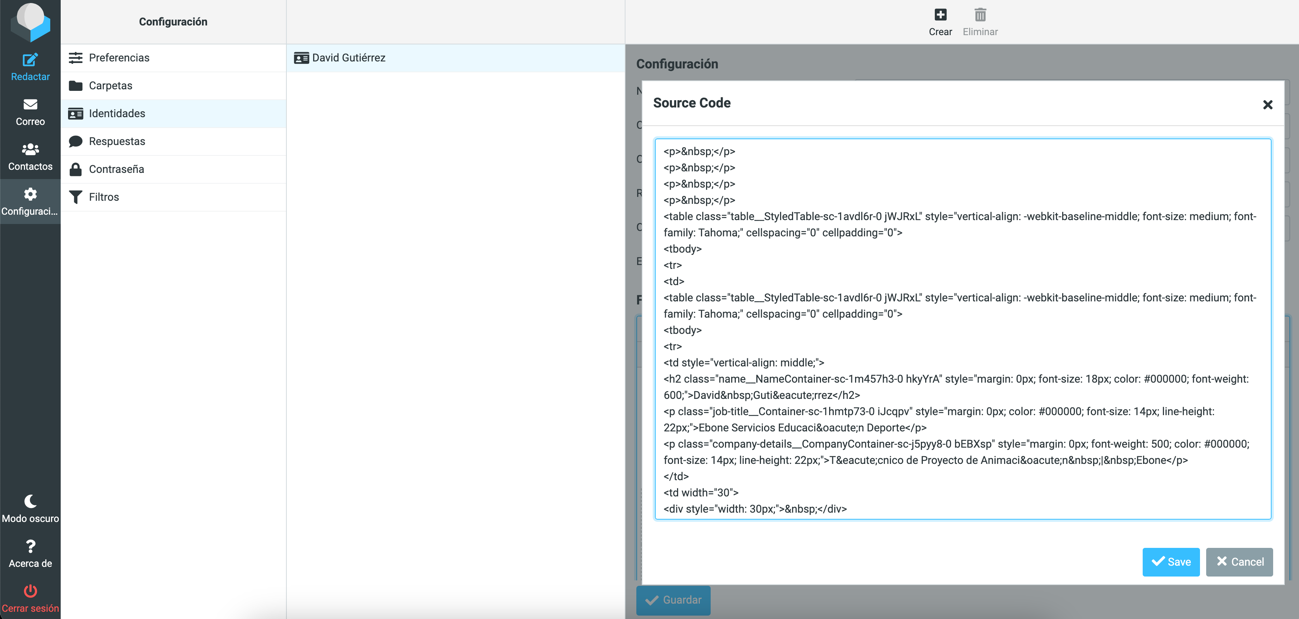Screen dimensions: 1299x619
Task: Click Cerrar sesión power icon
Action: 30,592
